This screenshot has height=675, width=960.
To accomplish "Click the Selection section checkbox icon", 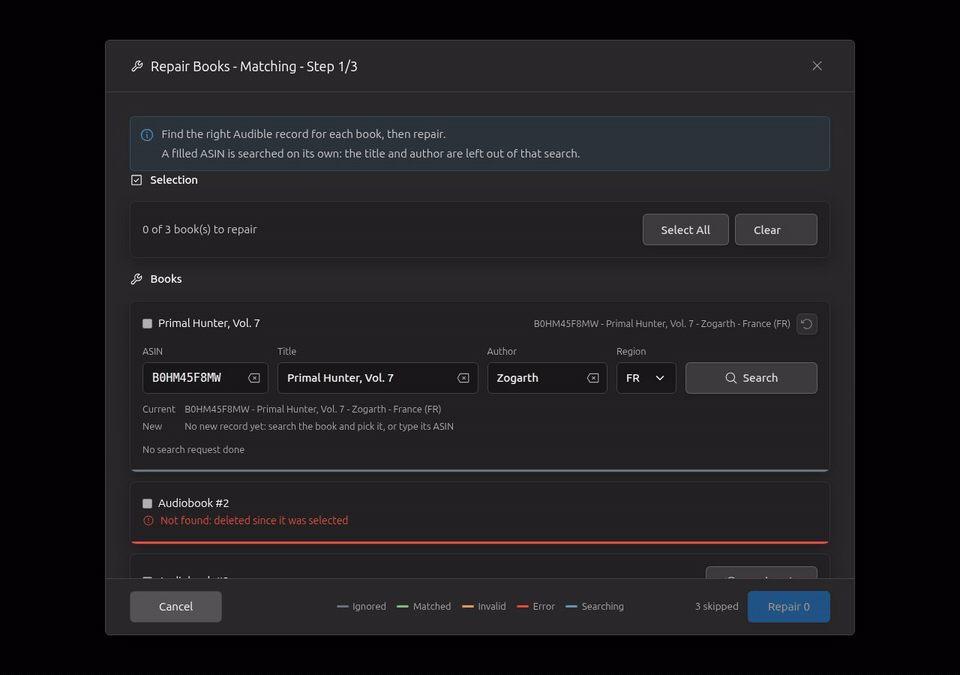I will (x=137, y=180).
